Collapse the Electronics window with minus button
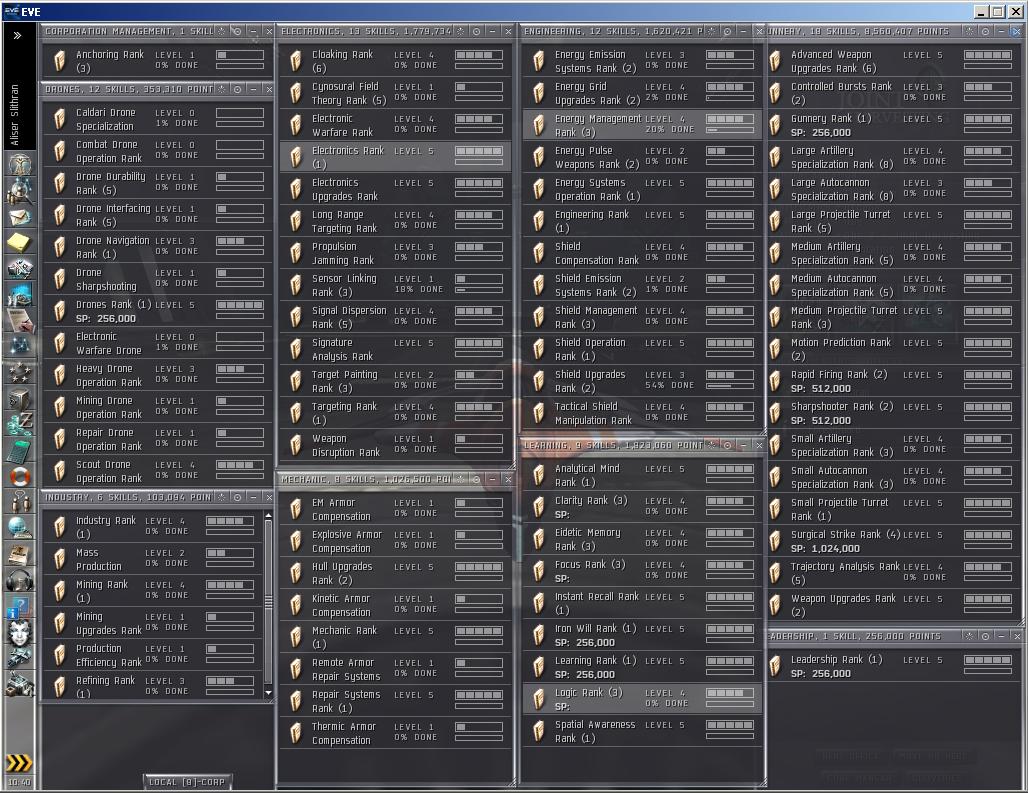Viewport: 1028px width, 793px height. [492, 31]
